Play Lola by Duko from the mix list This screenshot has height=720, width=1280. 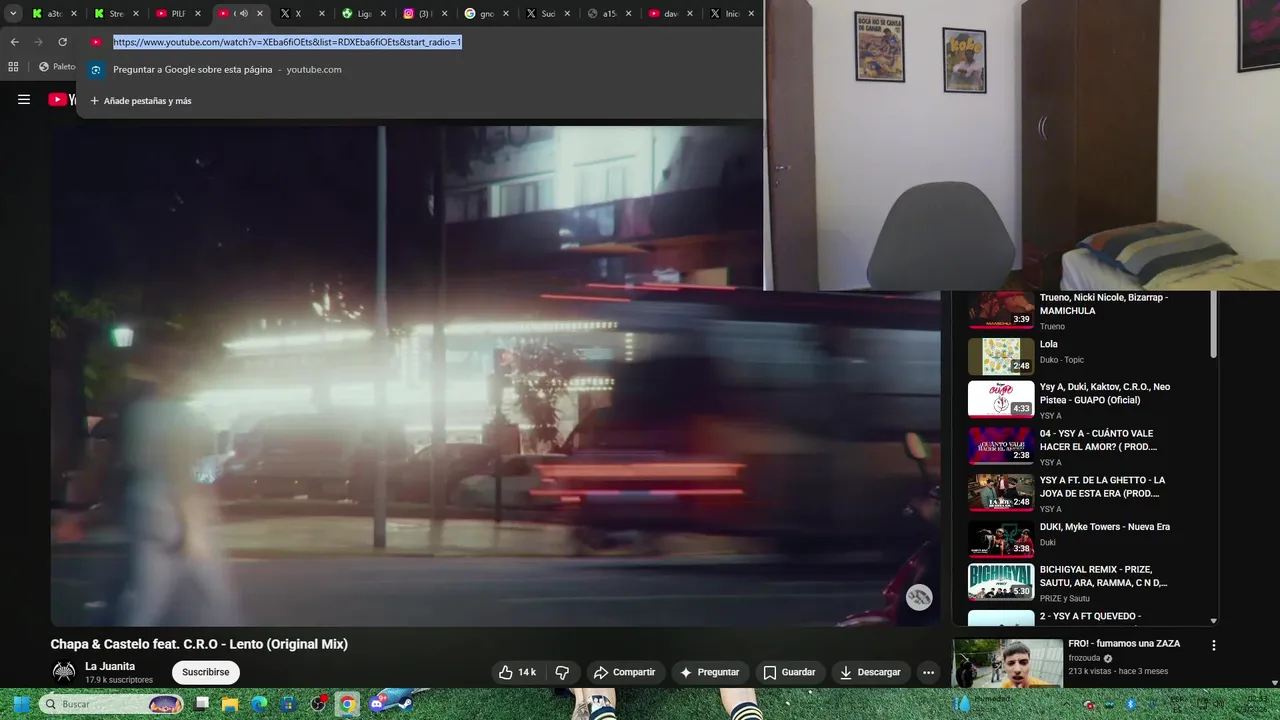click(1001, 356)
